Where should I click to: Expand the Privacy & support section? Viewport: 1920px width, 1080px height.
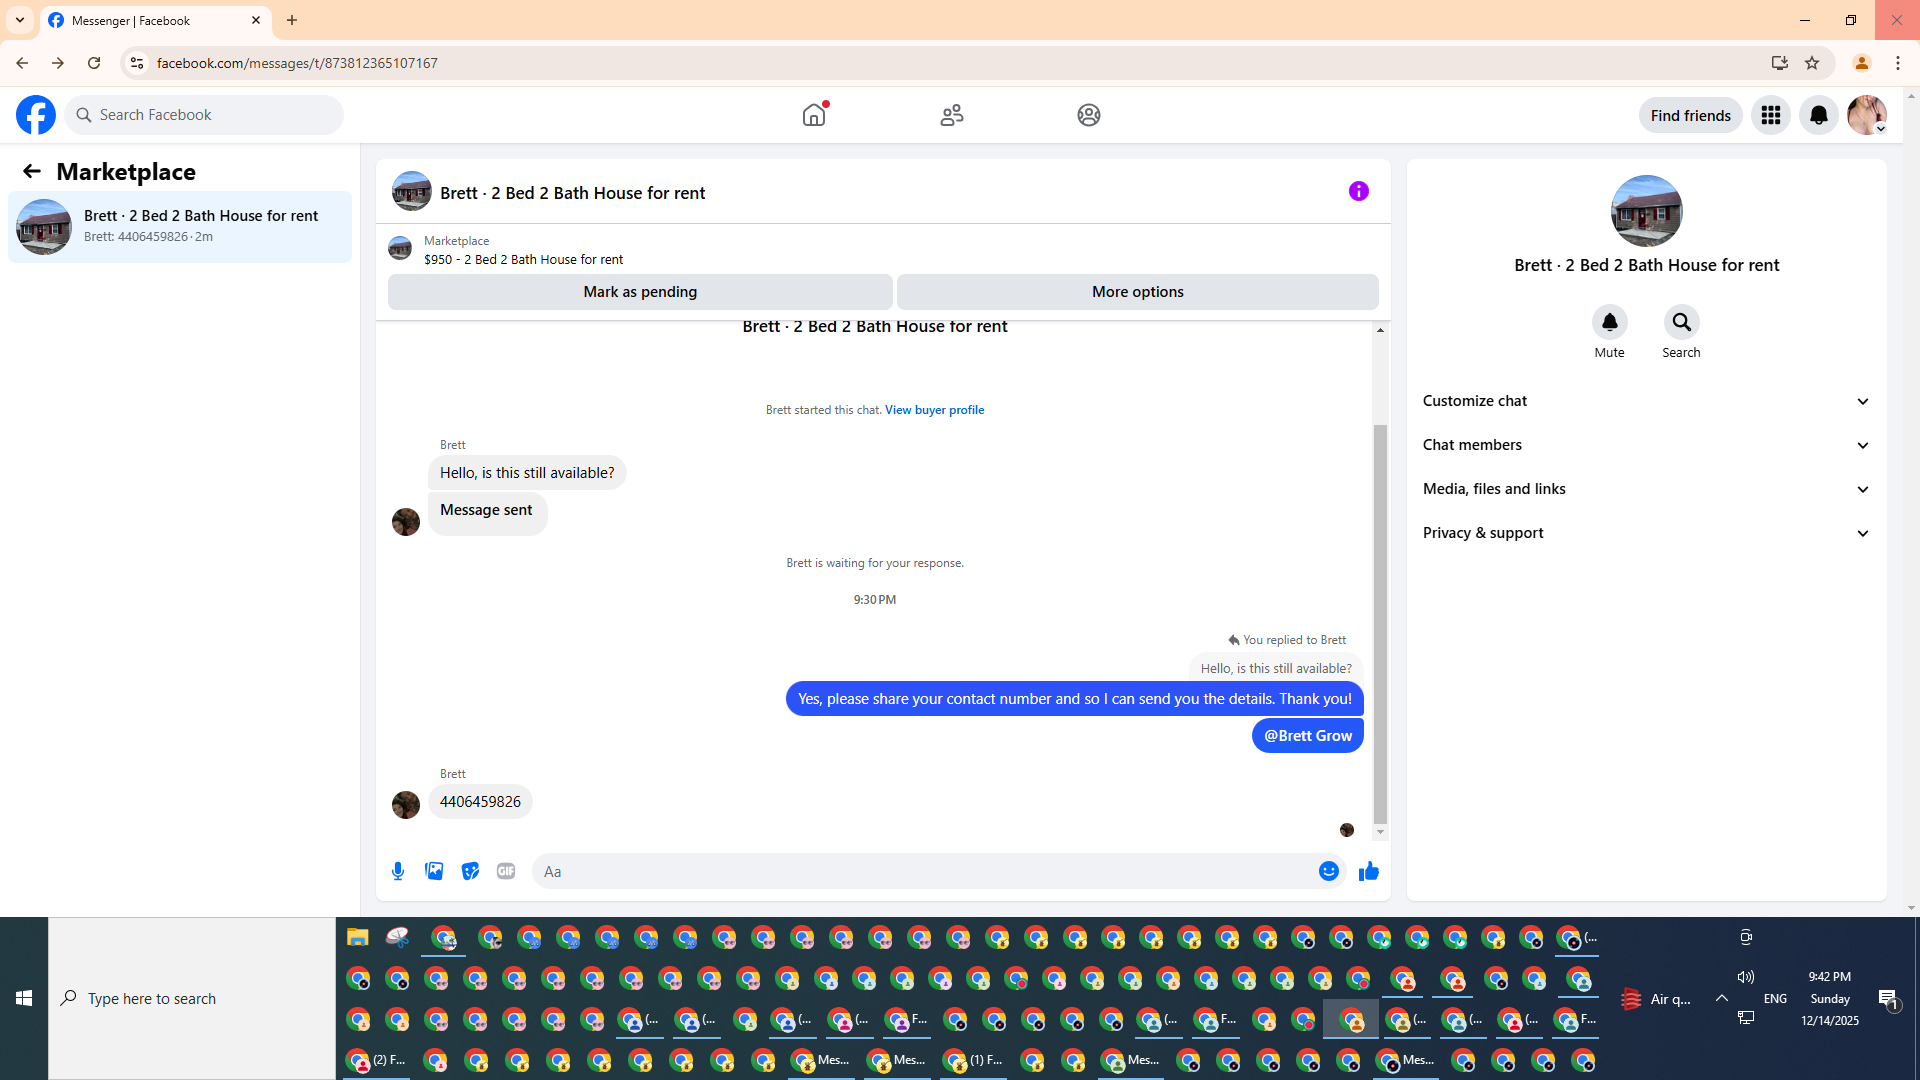coord(1646,533)
